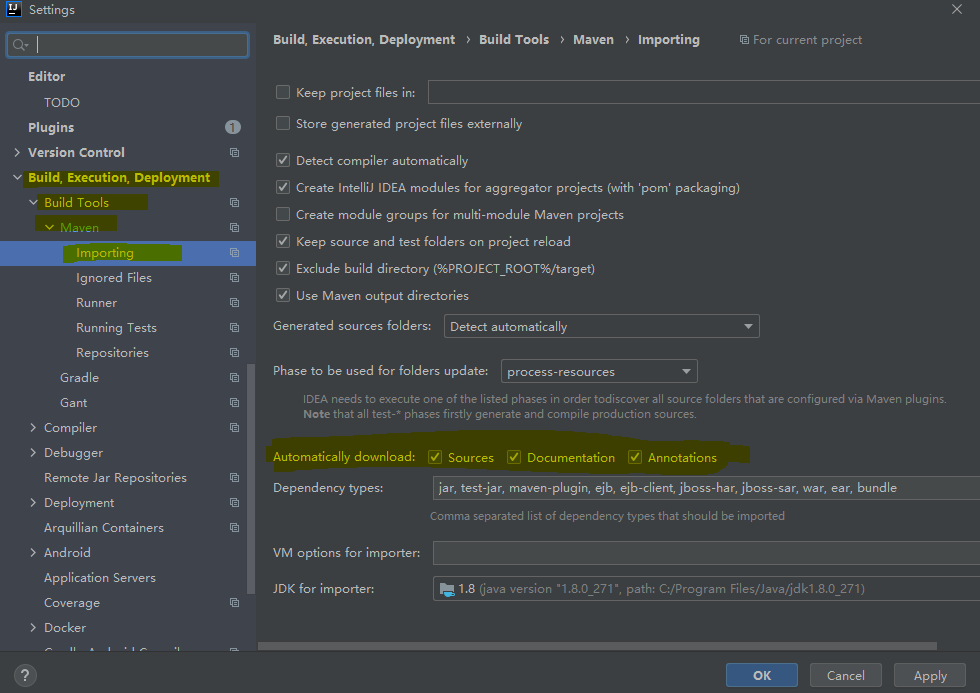Viewport: 980px width, 693px height.
Task: Toggle Keep source and test folders checkbox
Action: coord(283,241)
